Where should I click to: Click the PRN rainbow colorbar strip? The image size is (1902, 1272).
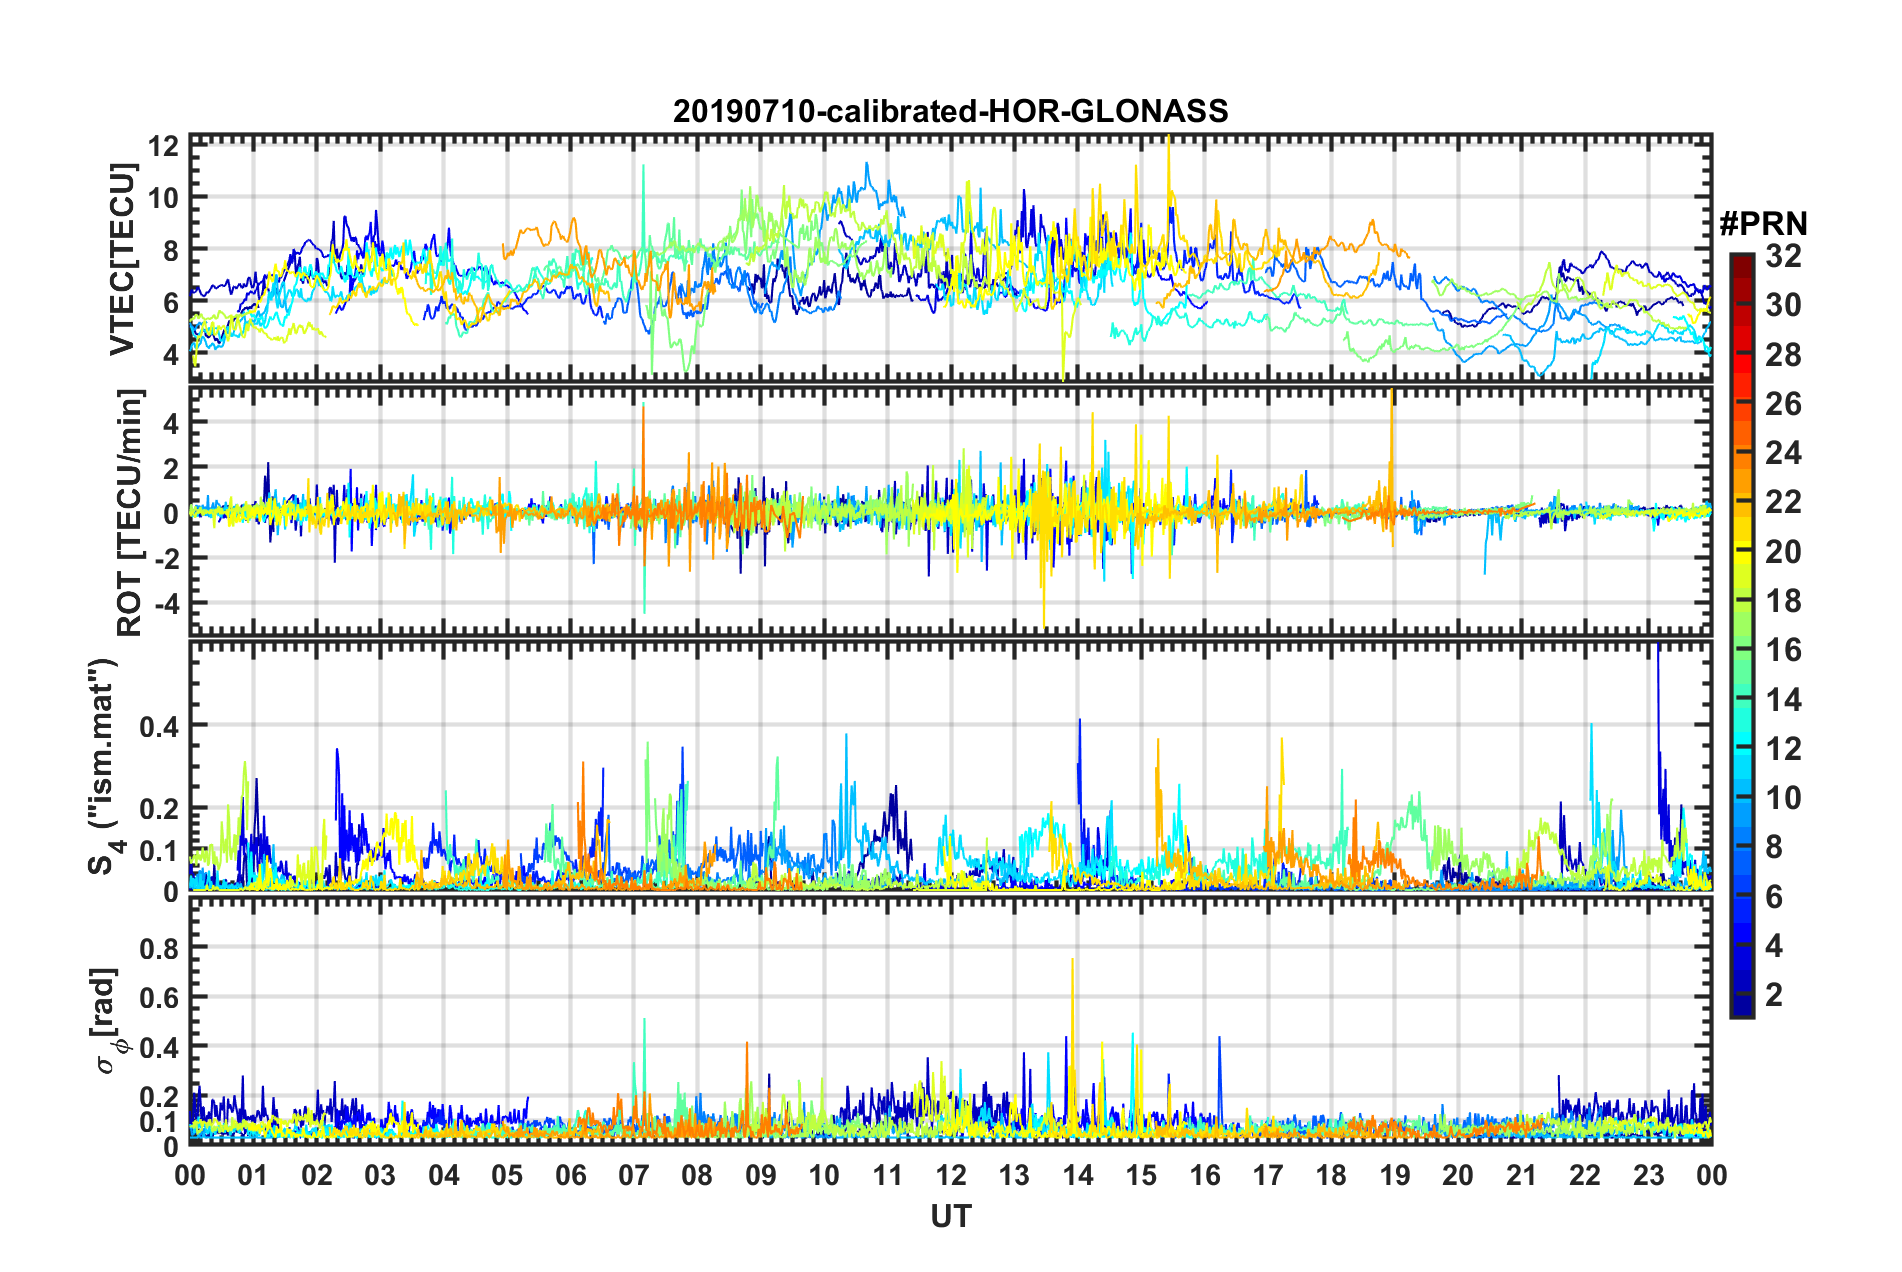pos(1741,635)
